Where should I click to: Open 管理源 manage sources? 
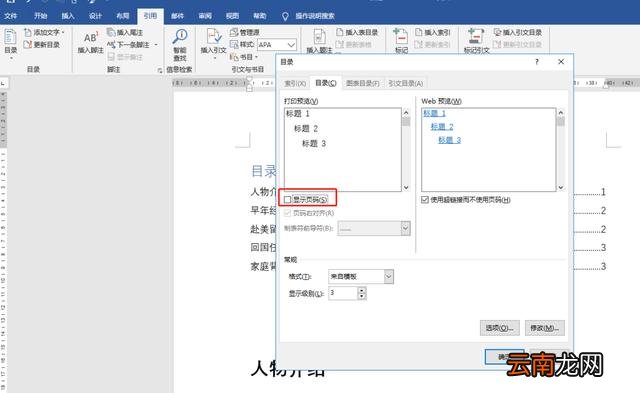[244, 32]
